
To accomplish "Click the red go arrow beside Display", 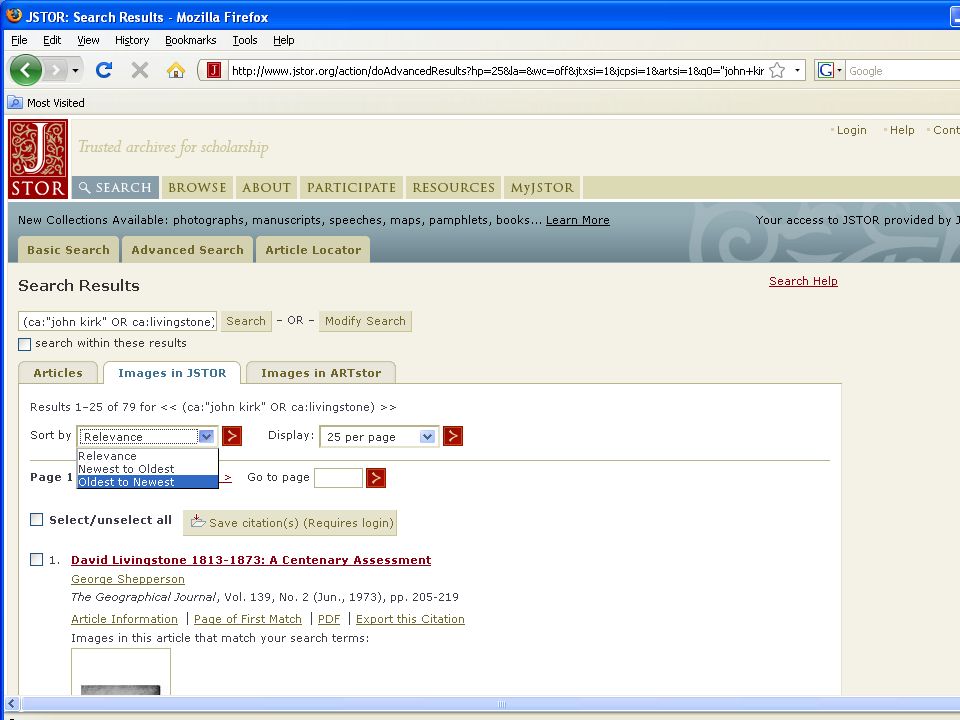I will pyautogui.click(x=452, y=436).
